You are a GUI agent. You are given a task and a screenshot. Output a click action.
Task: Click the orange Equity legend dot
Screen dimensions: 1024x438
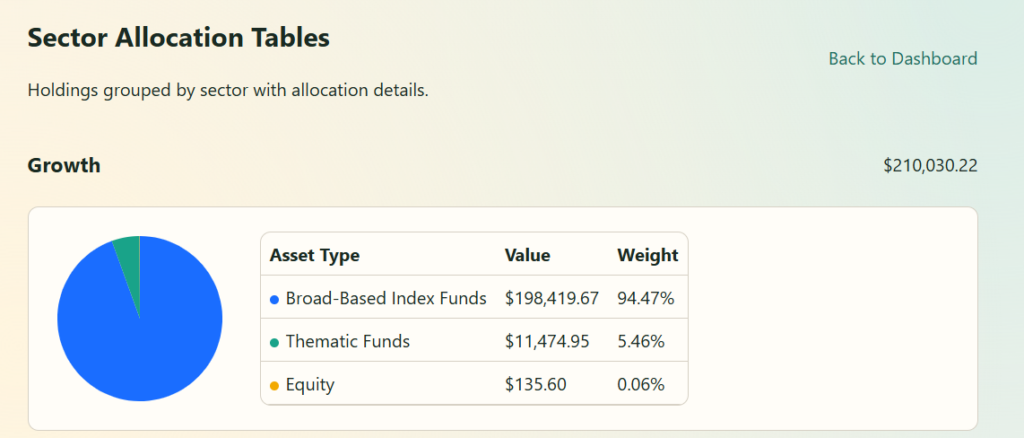pyautogui.click(x=274, y=386)
